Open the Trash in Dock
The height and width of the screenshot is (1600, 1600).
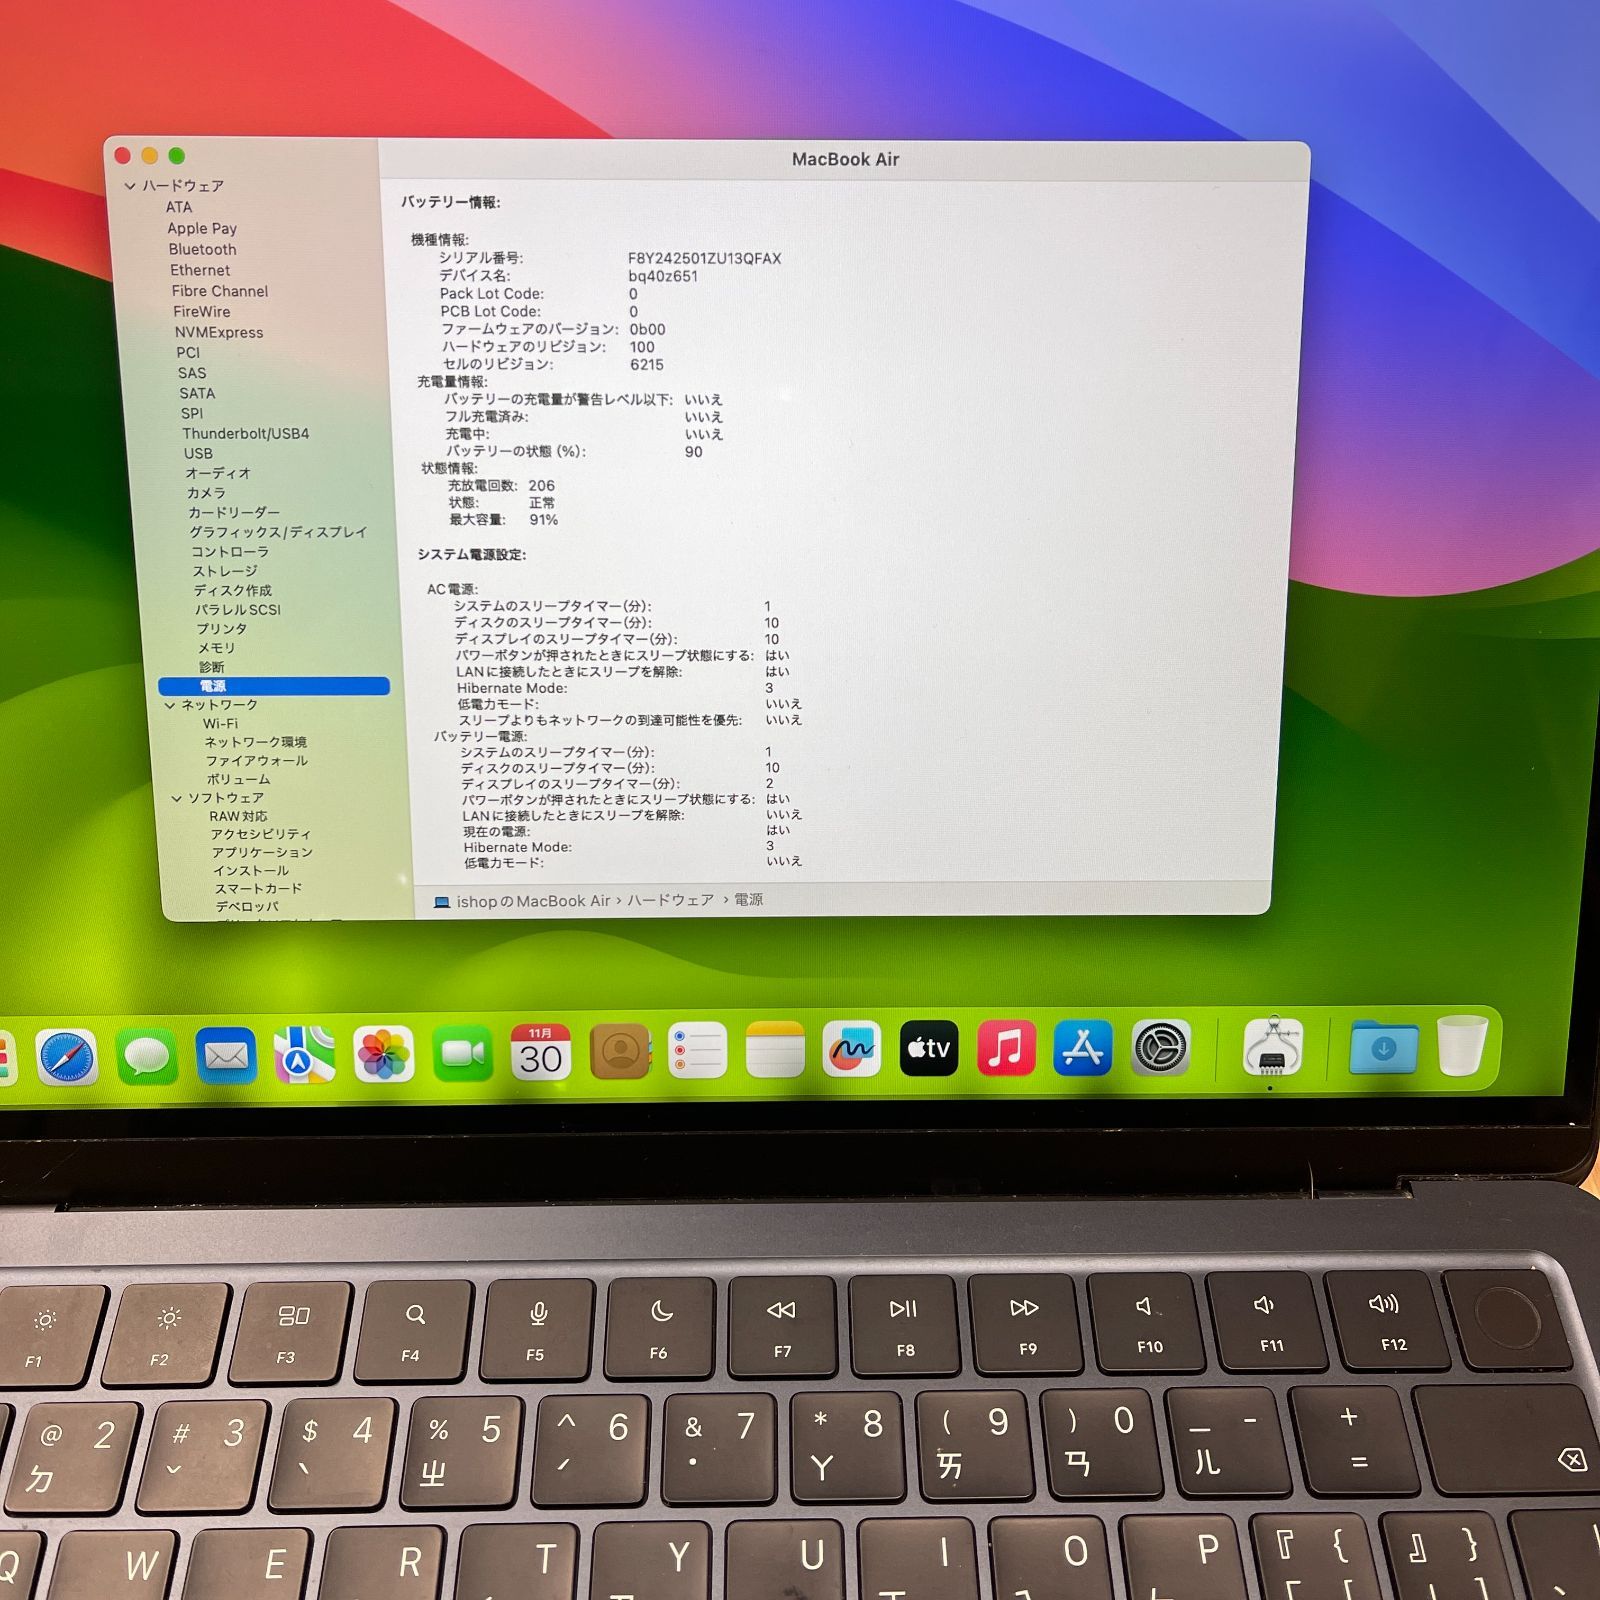[x=1461, y=1046]
